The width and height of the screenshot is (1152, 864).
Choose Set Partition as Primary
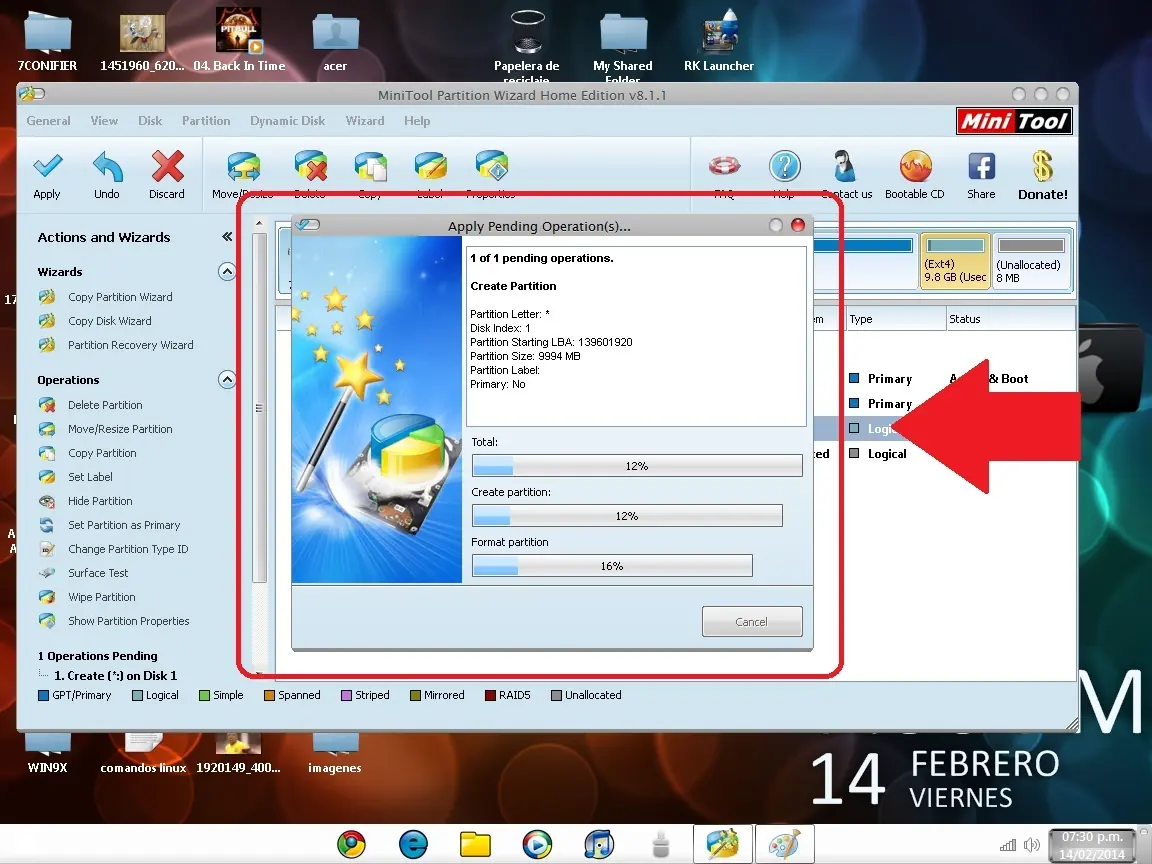[123, 525]
